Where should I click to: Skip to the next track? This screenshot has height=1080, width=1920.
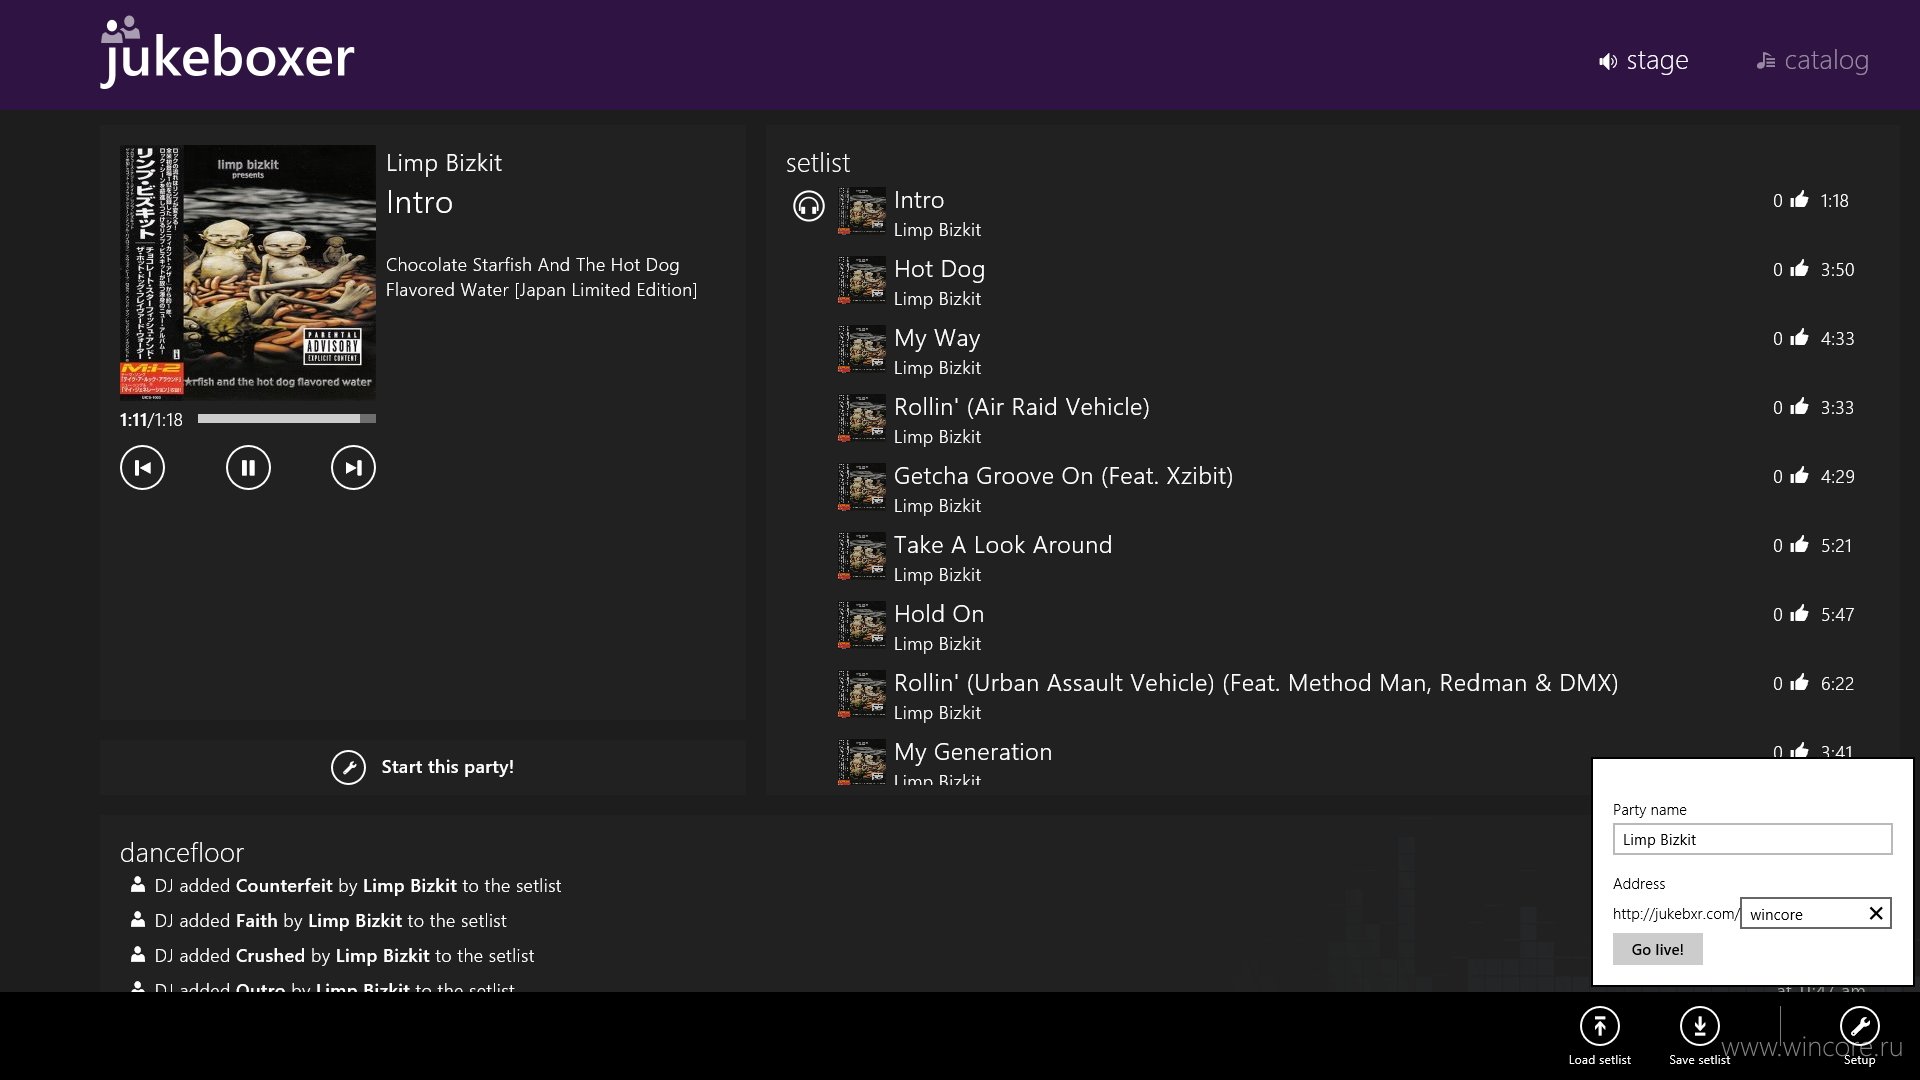(353, 468)
